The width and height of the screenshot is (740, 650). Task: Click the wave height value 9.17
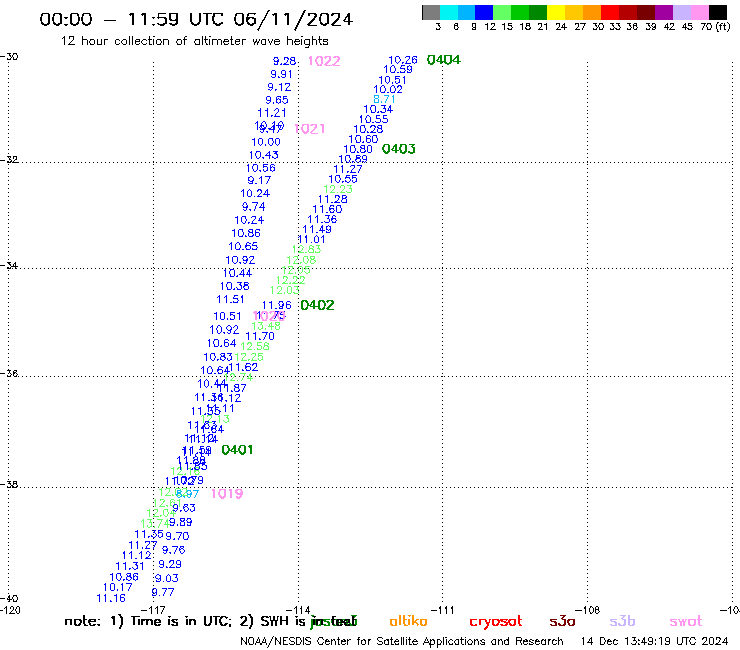(260, 180)
